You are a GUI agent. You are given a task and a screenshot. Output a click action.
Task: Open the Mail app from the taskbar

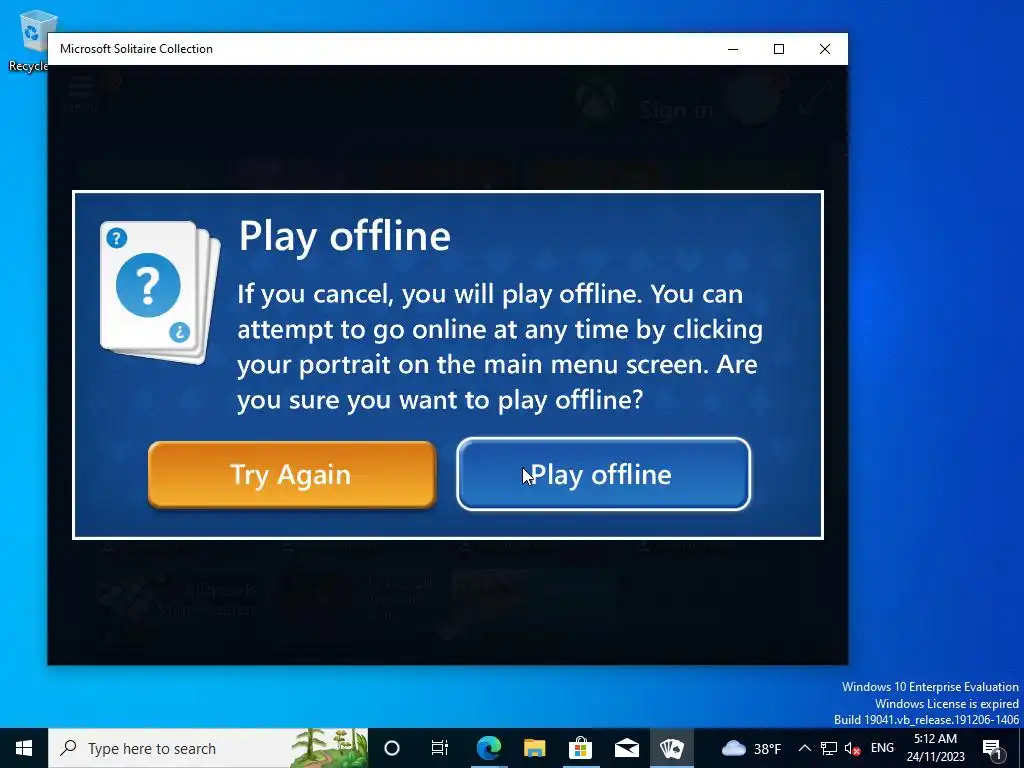point(626,748)
